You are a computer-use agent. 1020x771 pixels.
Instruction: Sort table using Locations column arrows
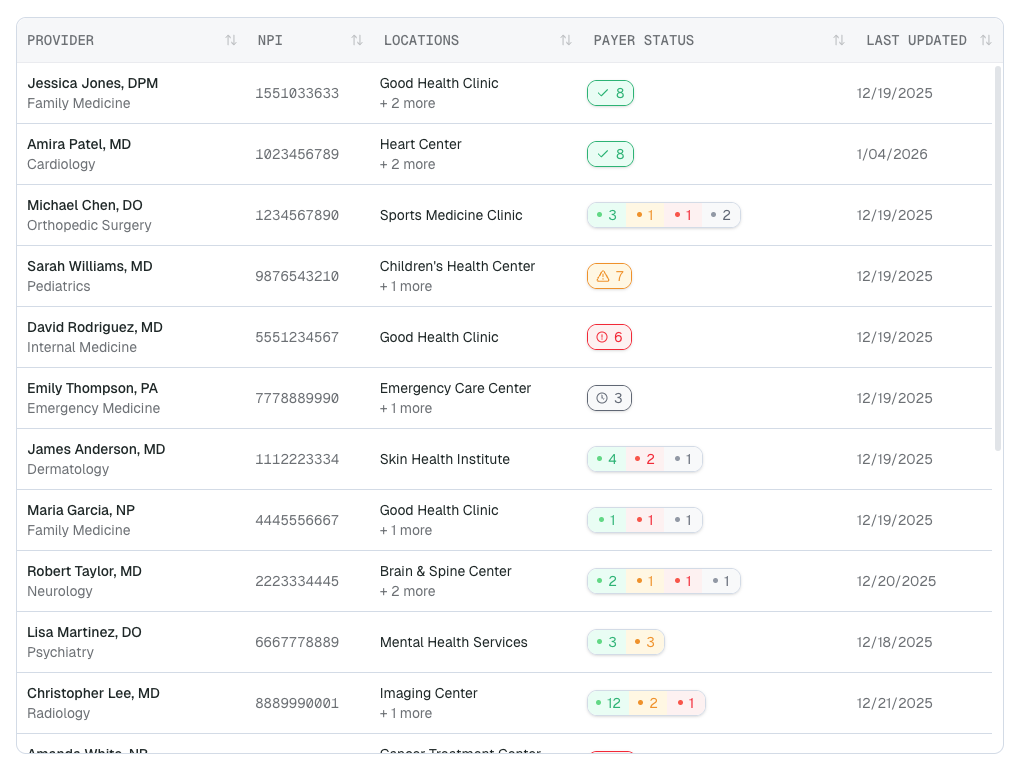pyautogui.click(x=566, y=40)
